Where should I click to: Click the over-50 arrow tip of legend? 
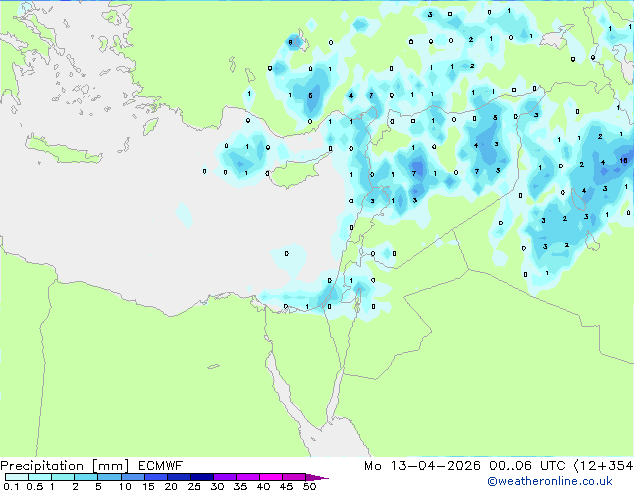(x=317, y=477)
